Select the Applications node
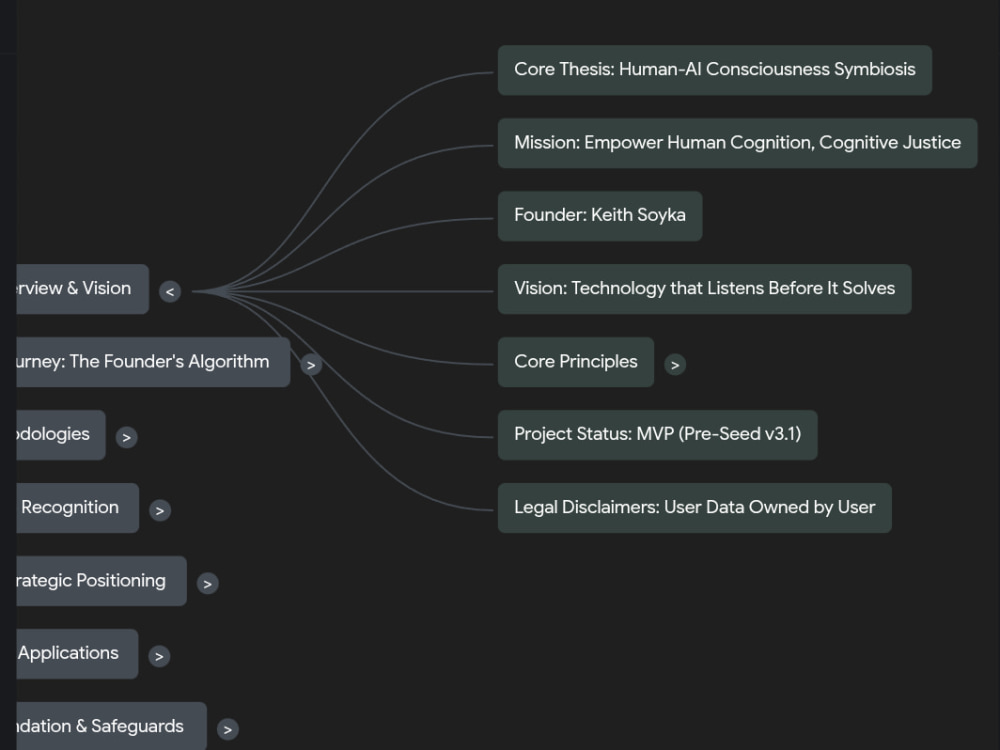Viewport: 1000px width, 750px height. (77, 654)
